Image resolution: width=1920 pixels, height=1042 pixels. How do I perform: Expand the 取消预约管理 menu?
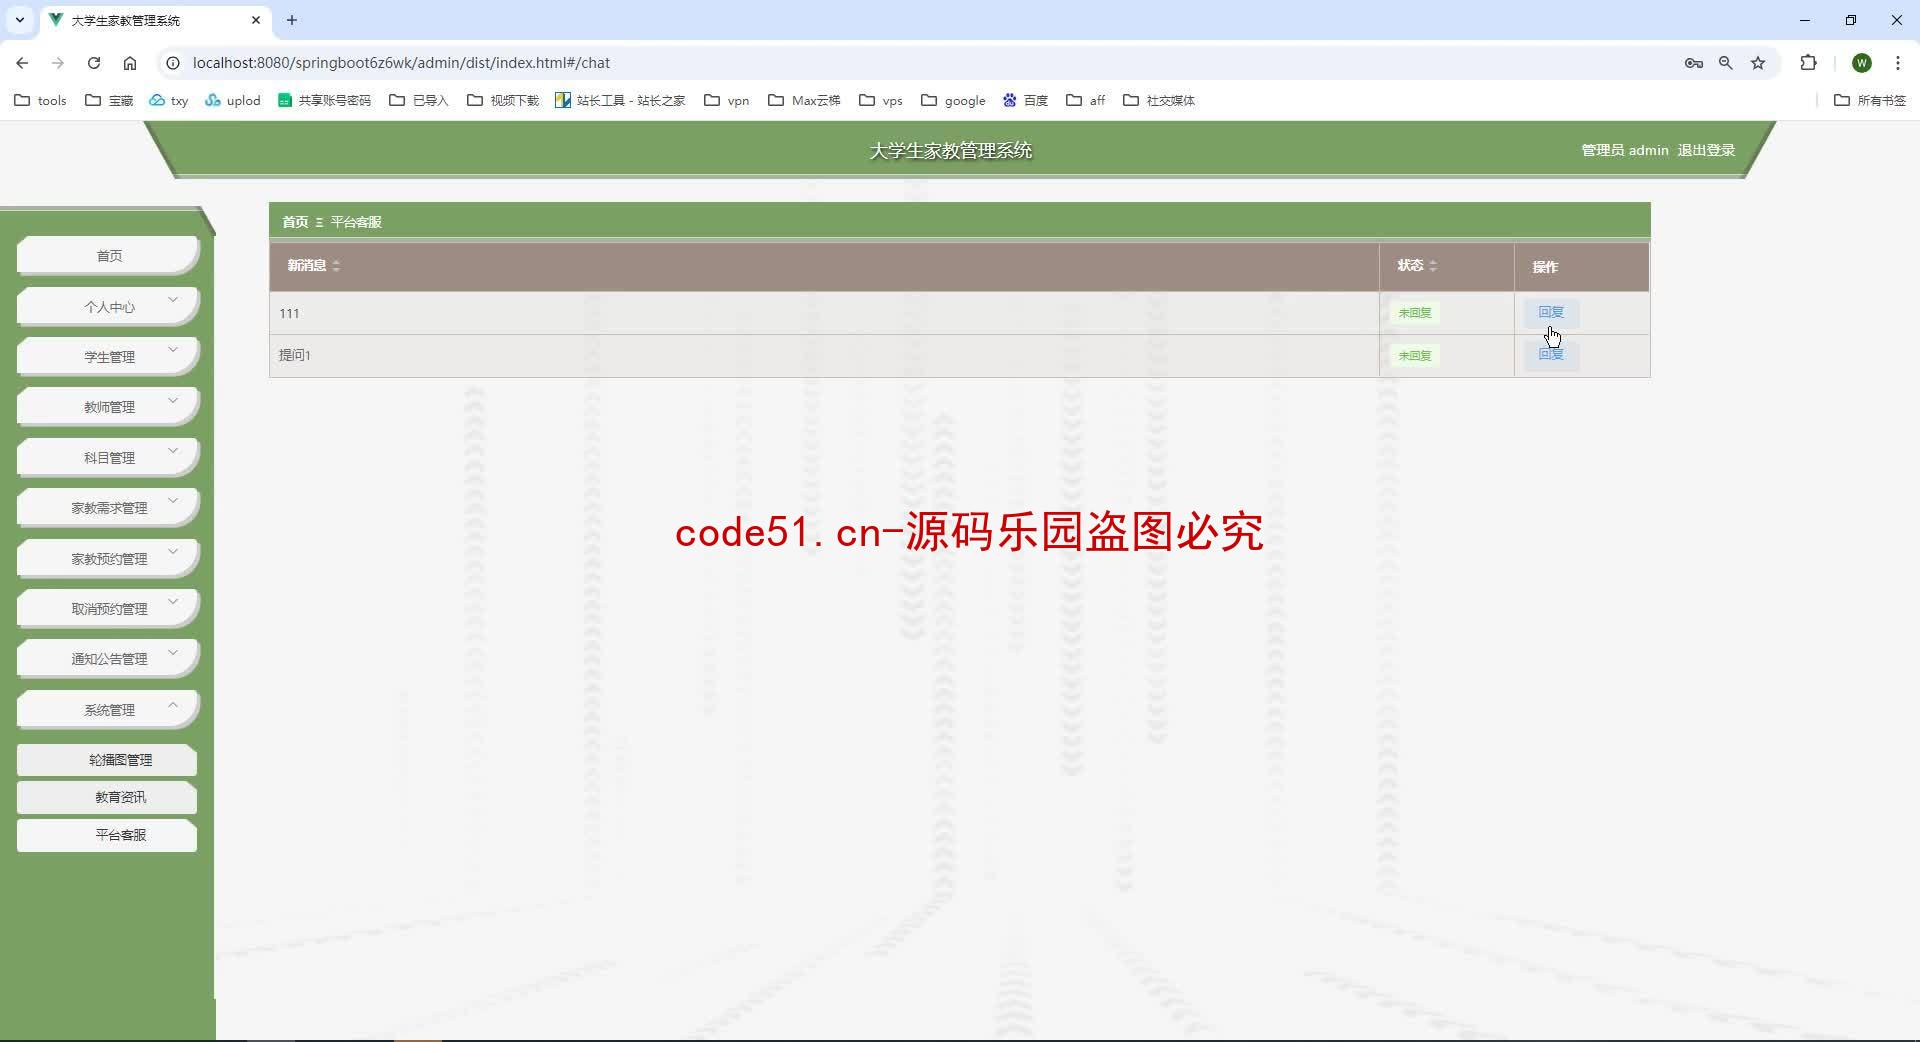[x=108, y=608]
